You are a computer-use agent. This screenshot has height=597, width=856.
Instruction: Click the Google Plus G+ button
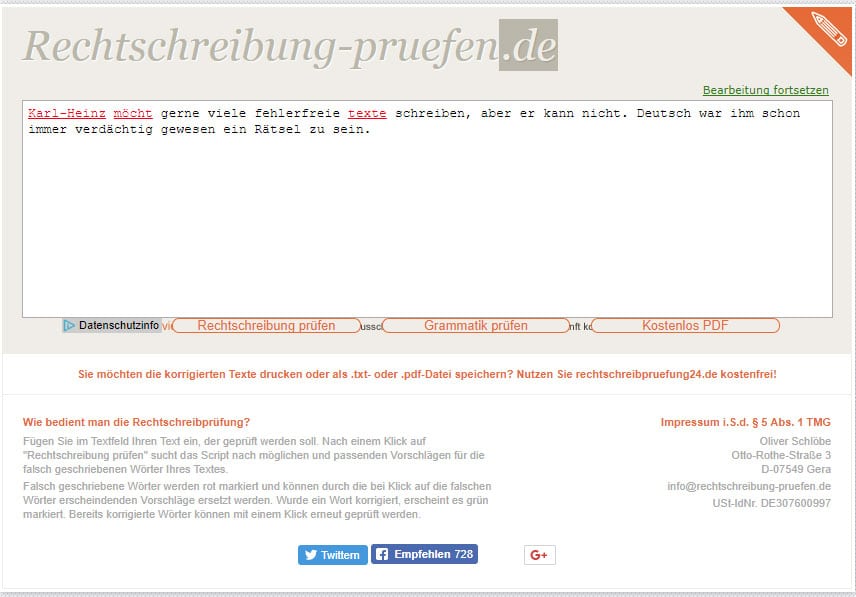coord(539,555)
